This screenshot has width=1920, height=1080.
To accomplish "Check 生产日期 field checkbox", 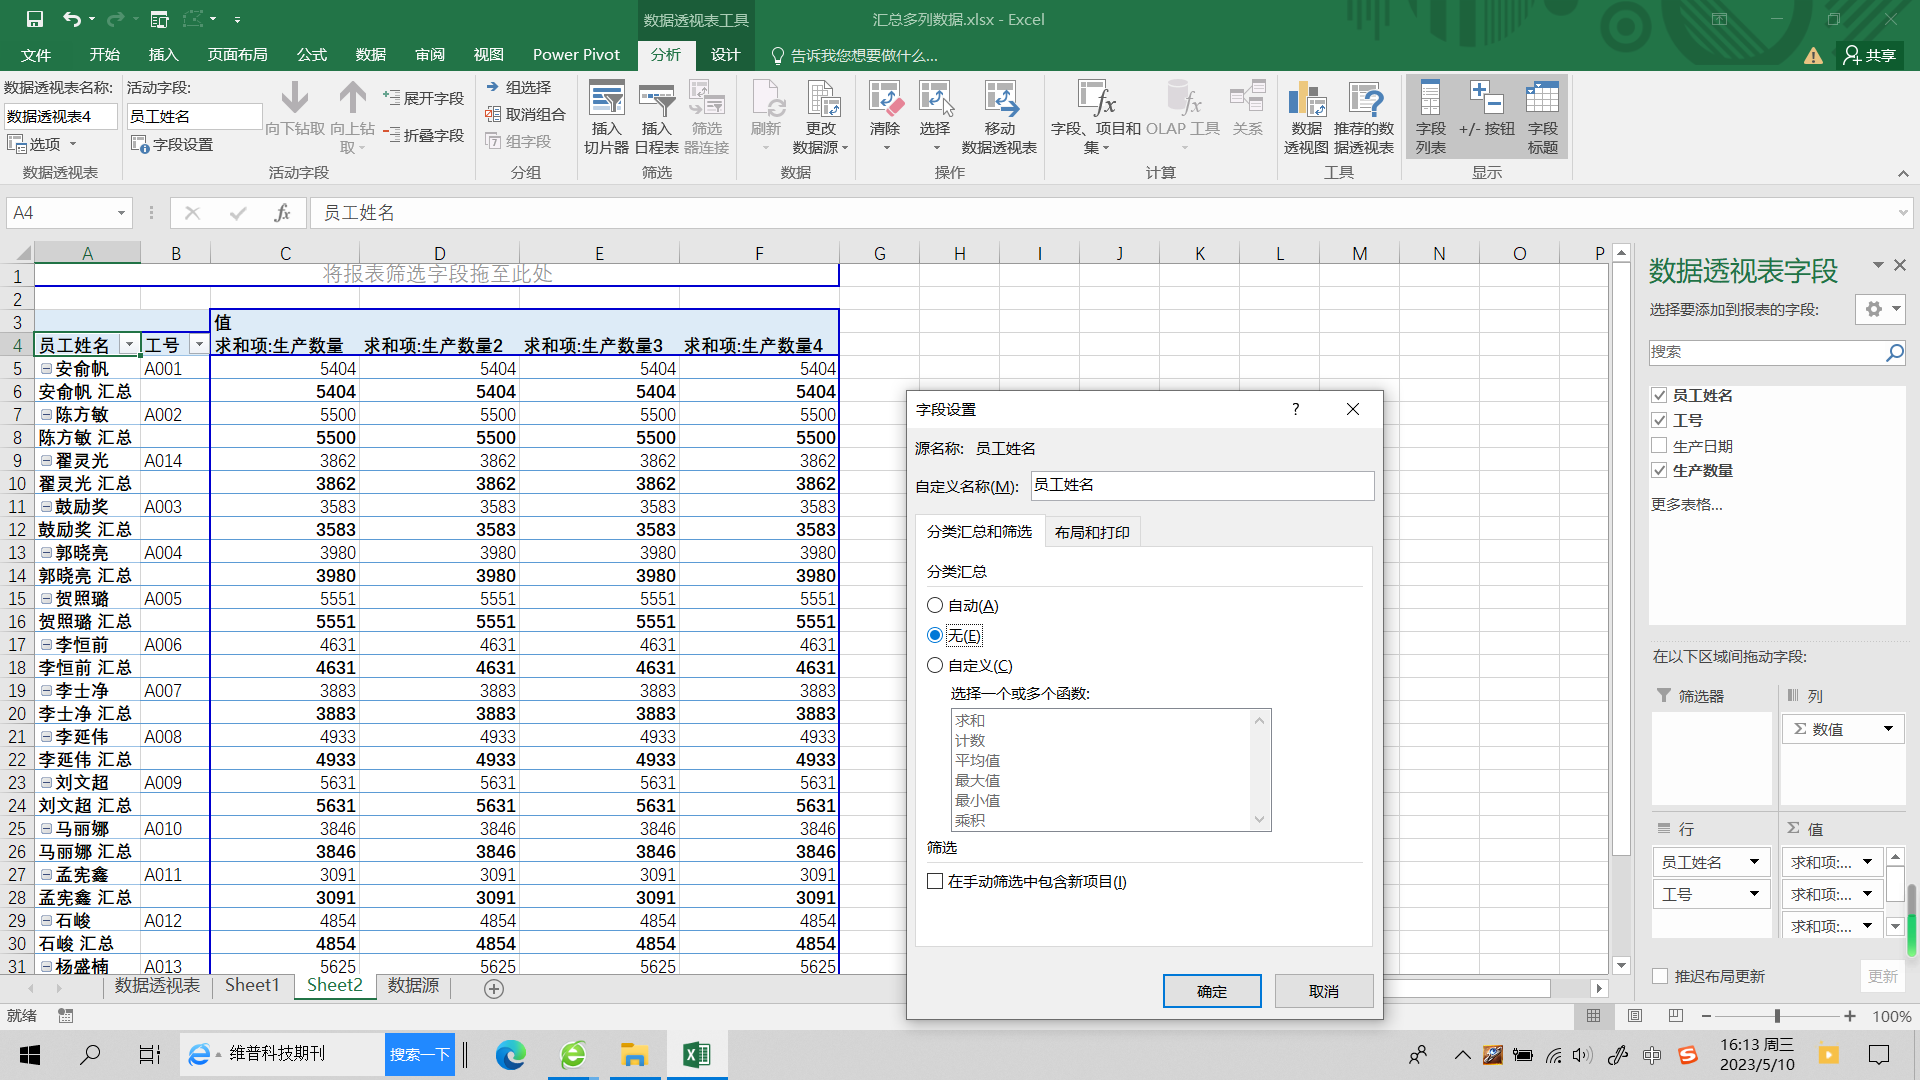I will 1660,446.
